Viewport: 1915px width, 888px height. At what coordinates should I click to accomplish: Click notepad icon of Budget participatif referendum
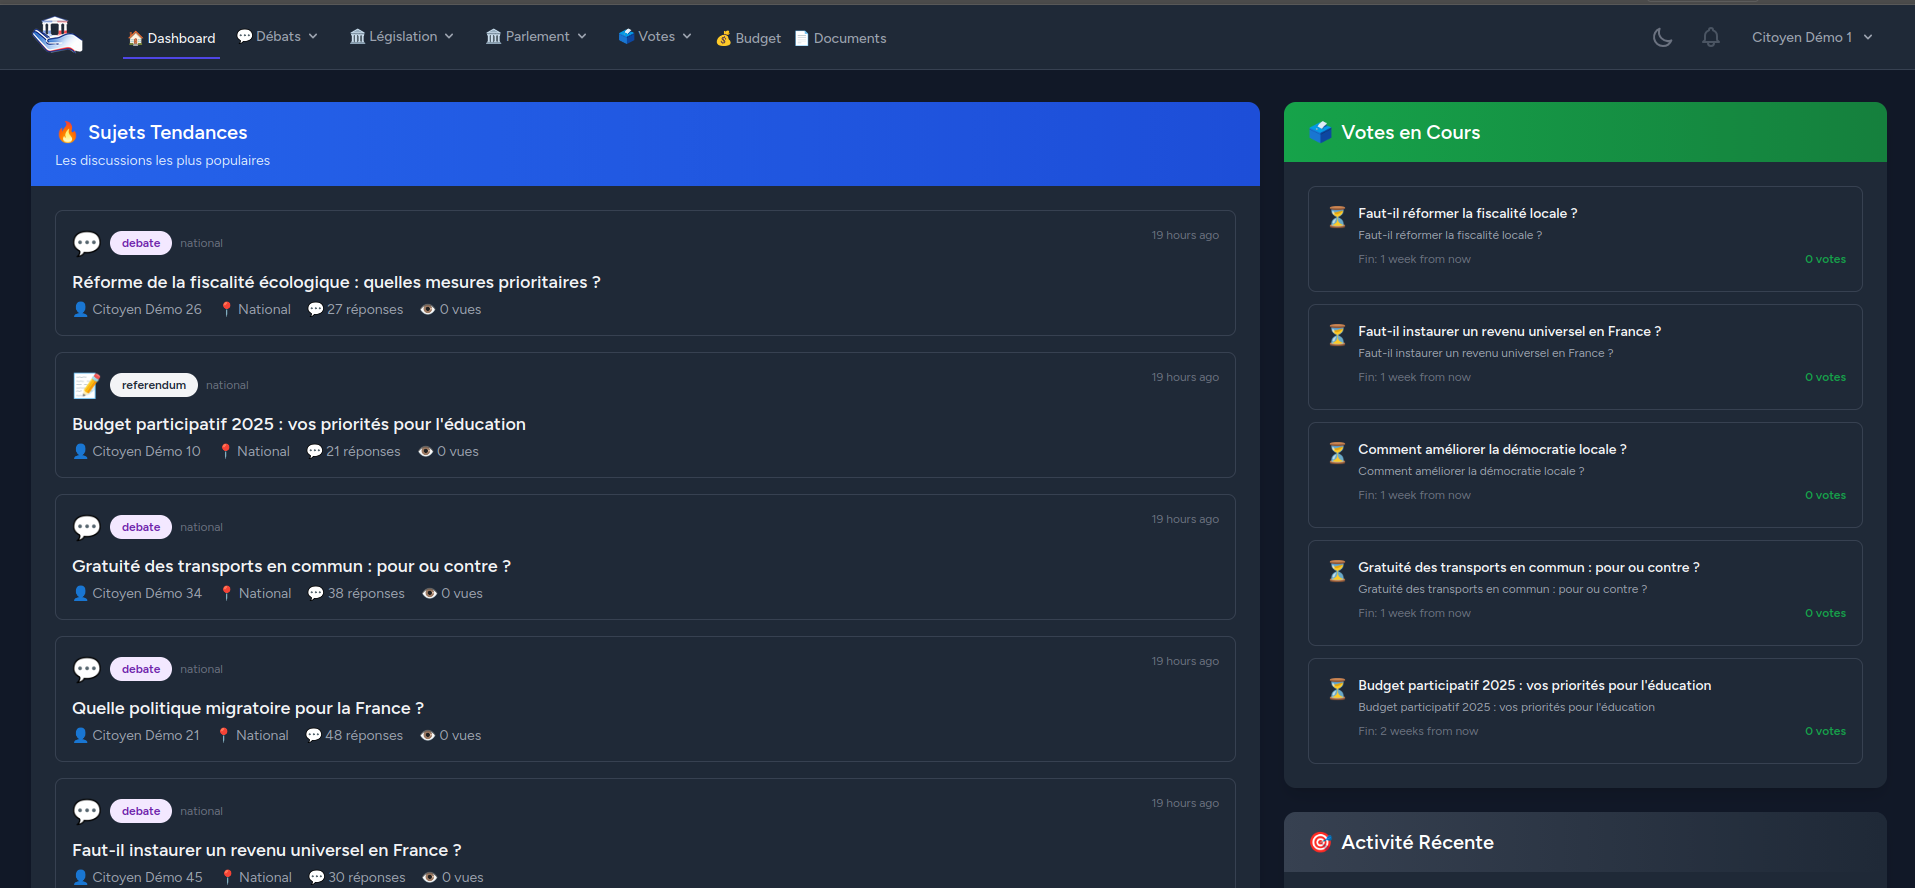87,385
